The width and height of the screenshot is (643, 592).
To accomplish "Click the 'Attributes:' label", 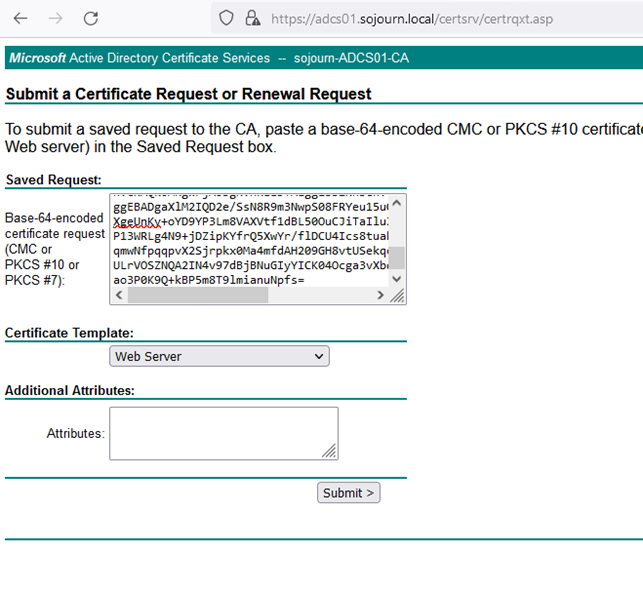I will (75, 433).
